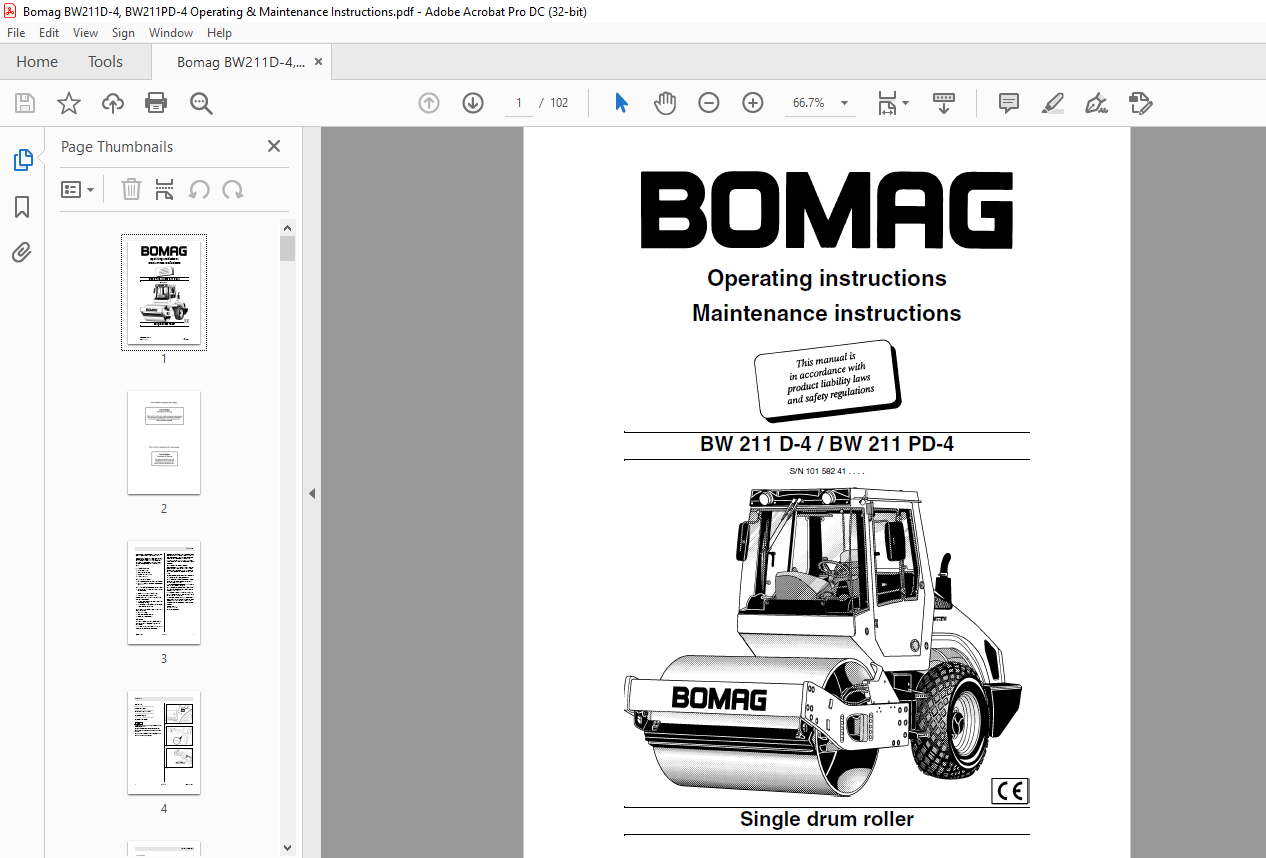This screenshot has height=858, width=1266.
Task: Click 'BW 211 D-4 / BW 211 PD-4' title
Action: click(x=827, y=444)
